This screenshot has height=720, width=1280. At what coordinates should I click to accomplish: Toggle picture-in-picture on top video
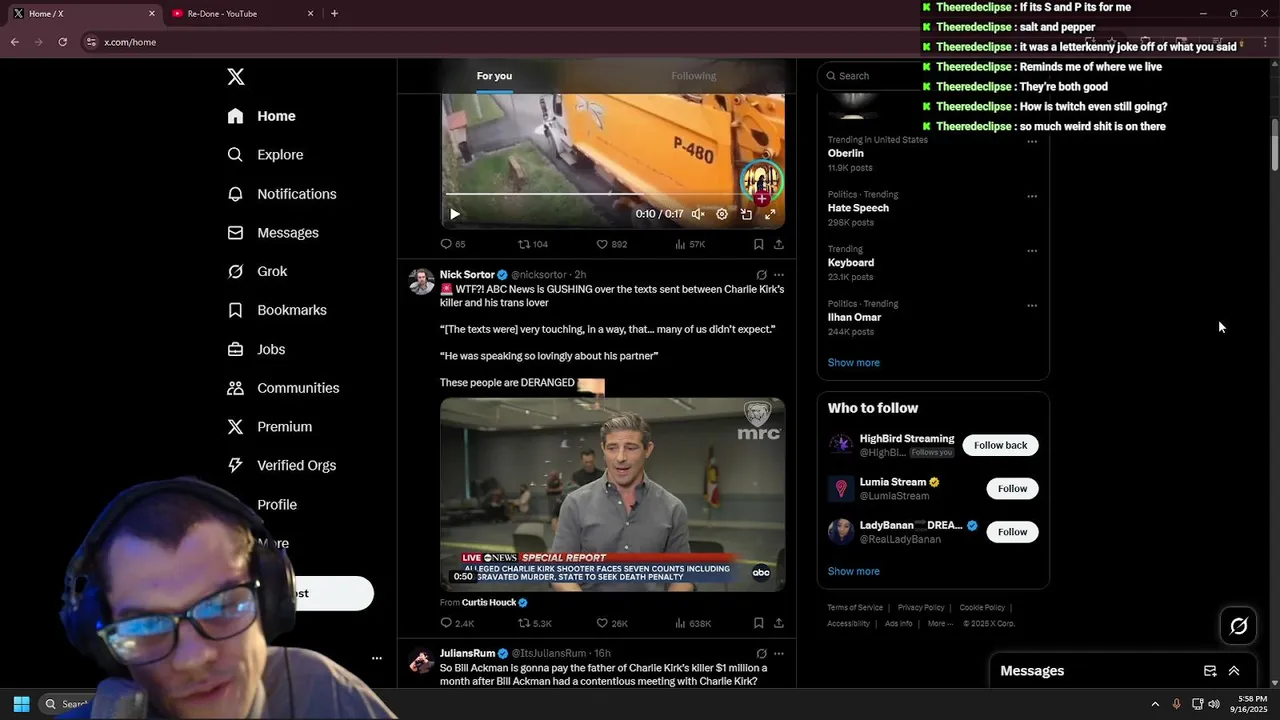click(x=746, y=214)
